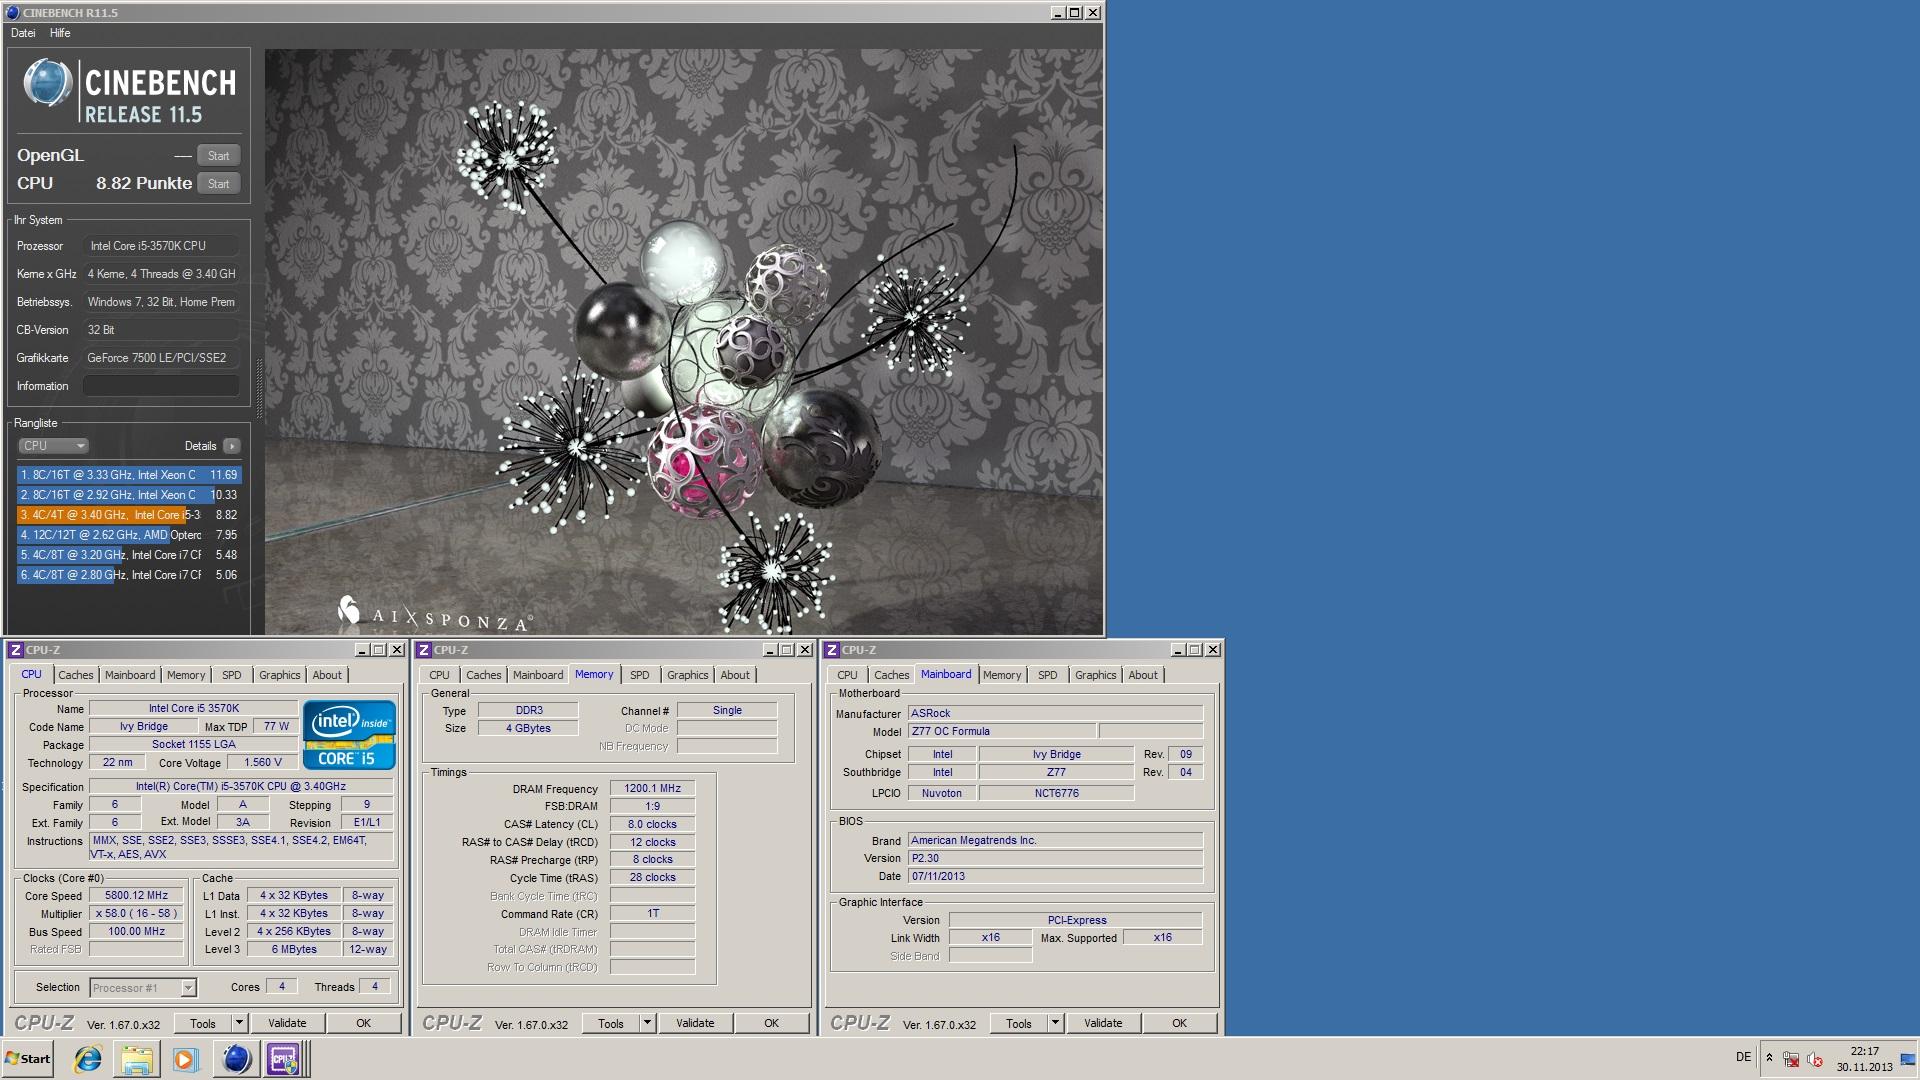1920x1080 pixels.
Task: Switch to Cinebench taskbar icon
Action: pyautogui.click(x=236, y=1059)
